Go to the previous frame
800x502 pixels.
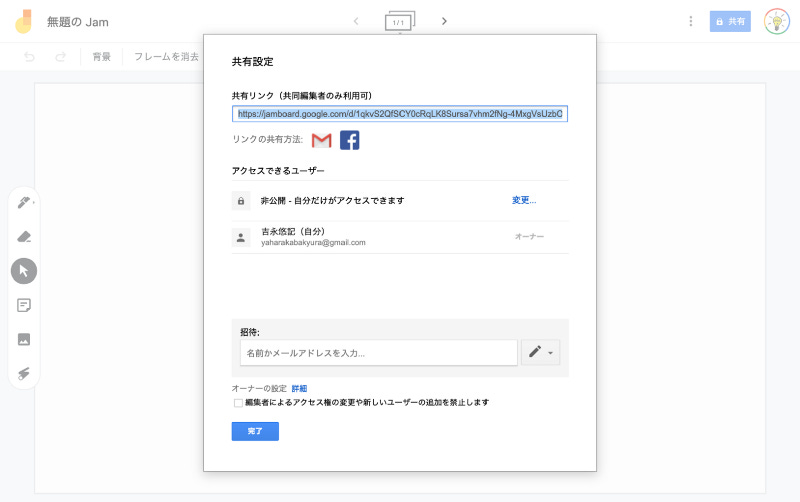tap(356, 21)
